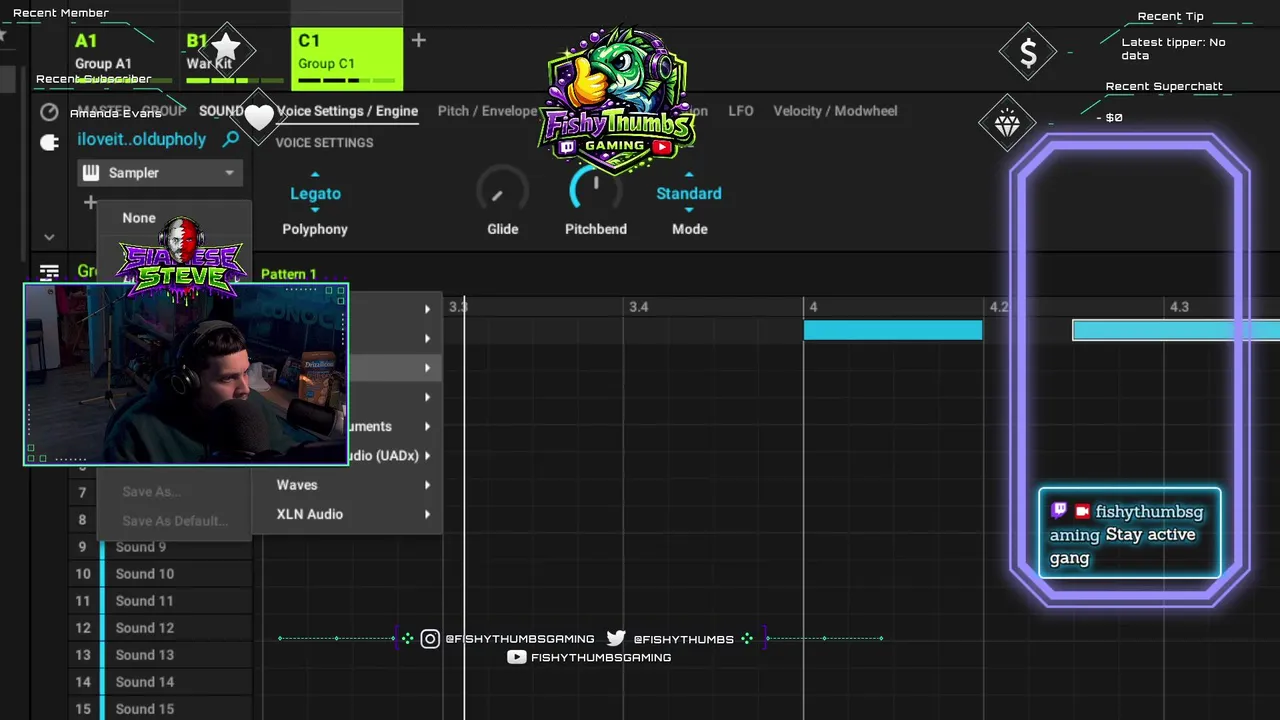Click the Standard mode value

pos(688,193)
